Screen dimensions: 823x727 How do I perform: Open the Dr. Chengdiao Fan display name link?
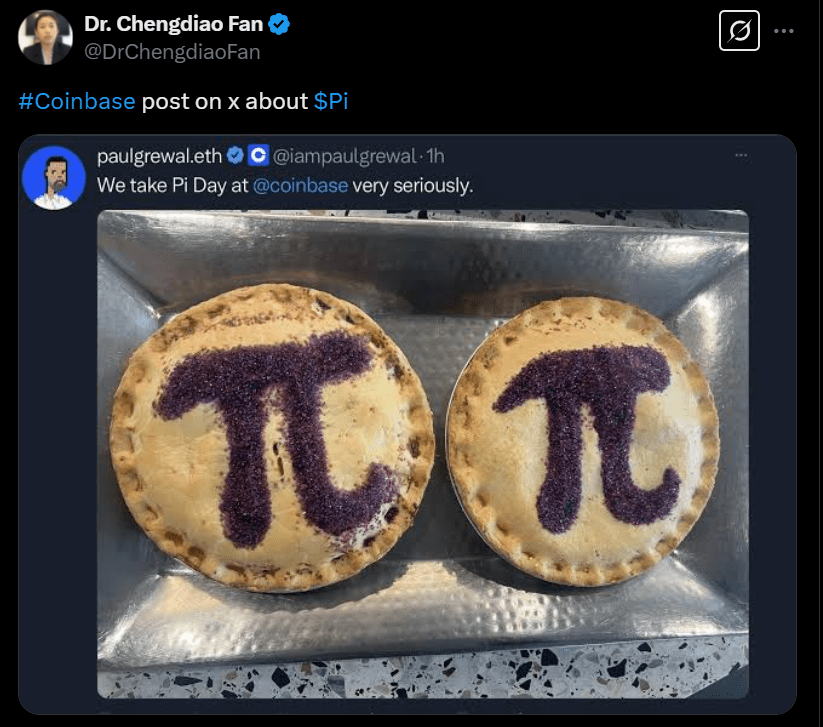pyautogui.click(x=174, y=25)
